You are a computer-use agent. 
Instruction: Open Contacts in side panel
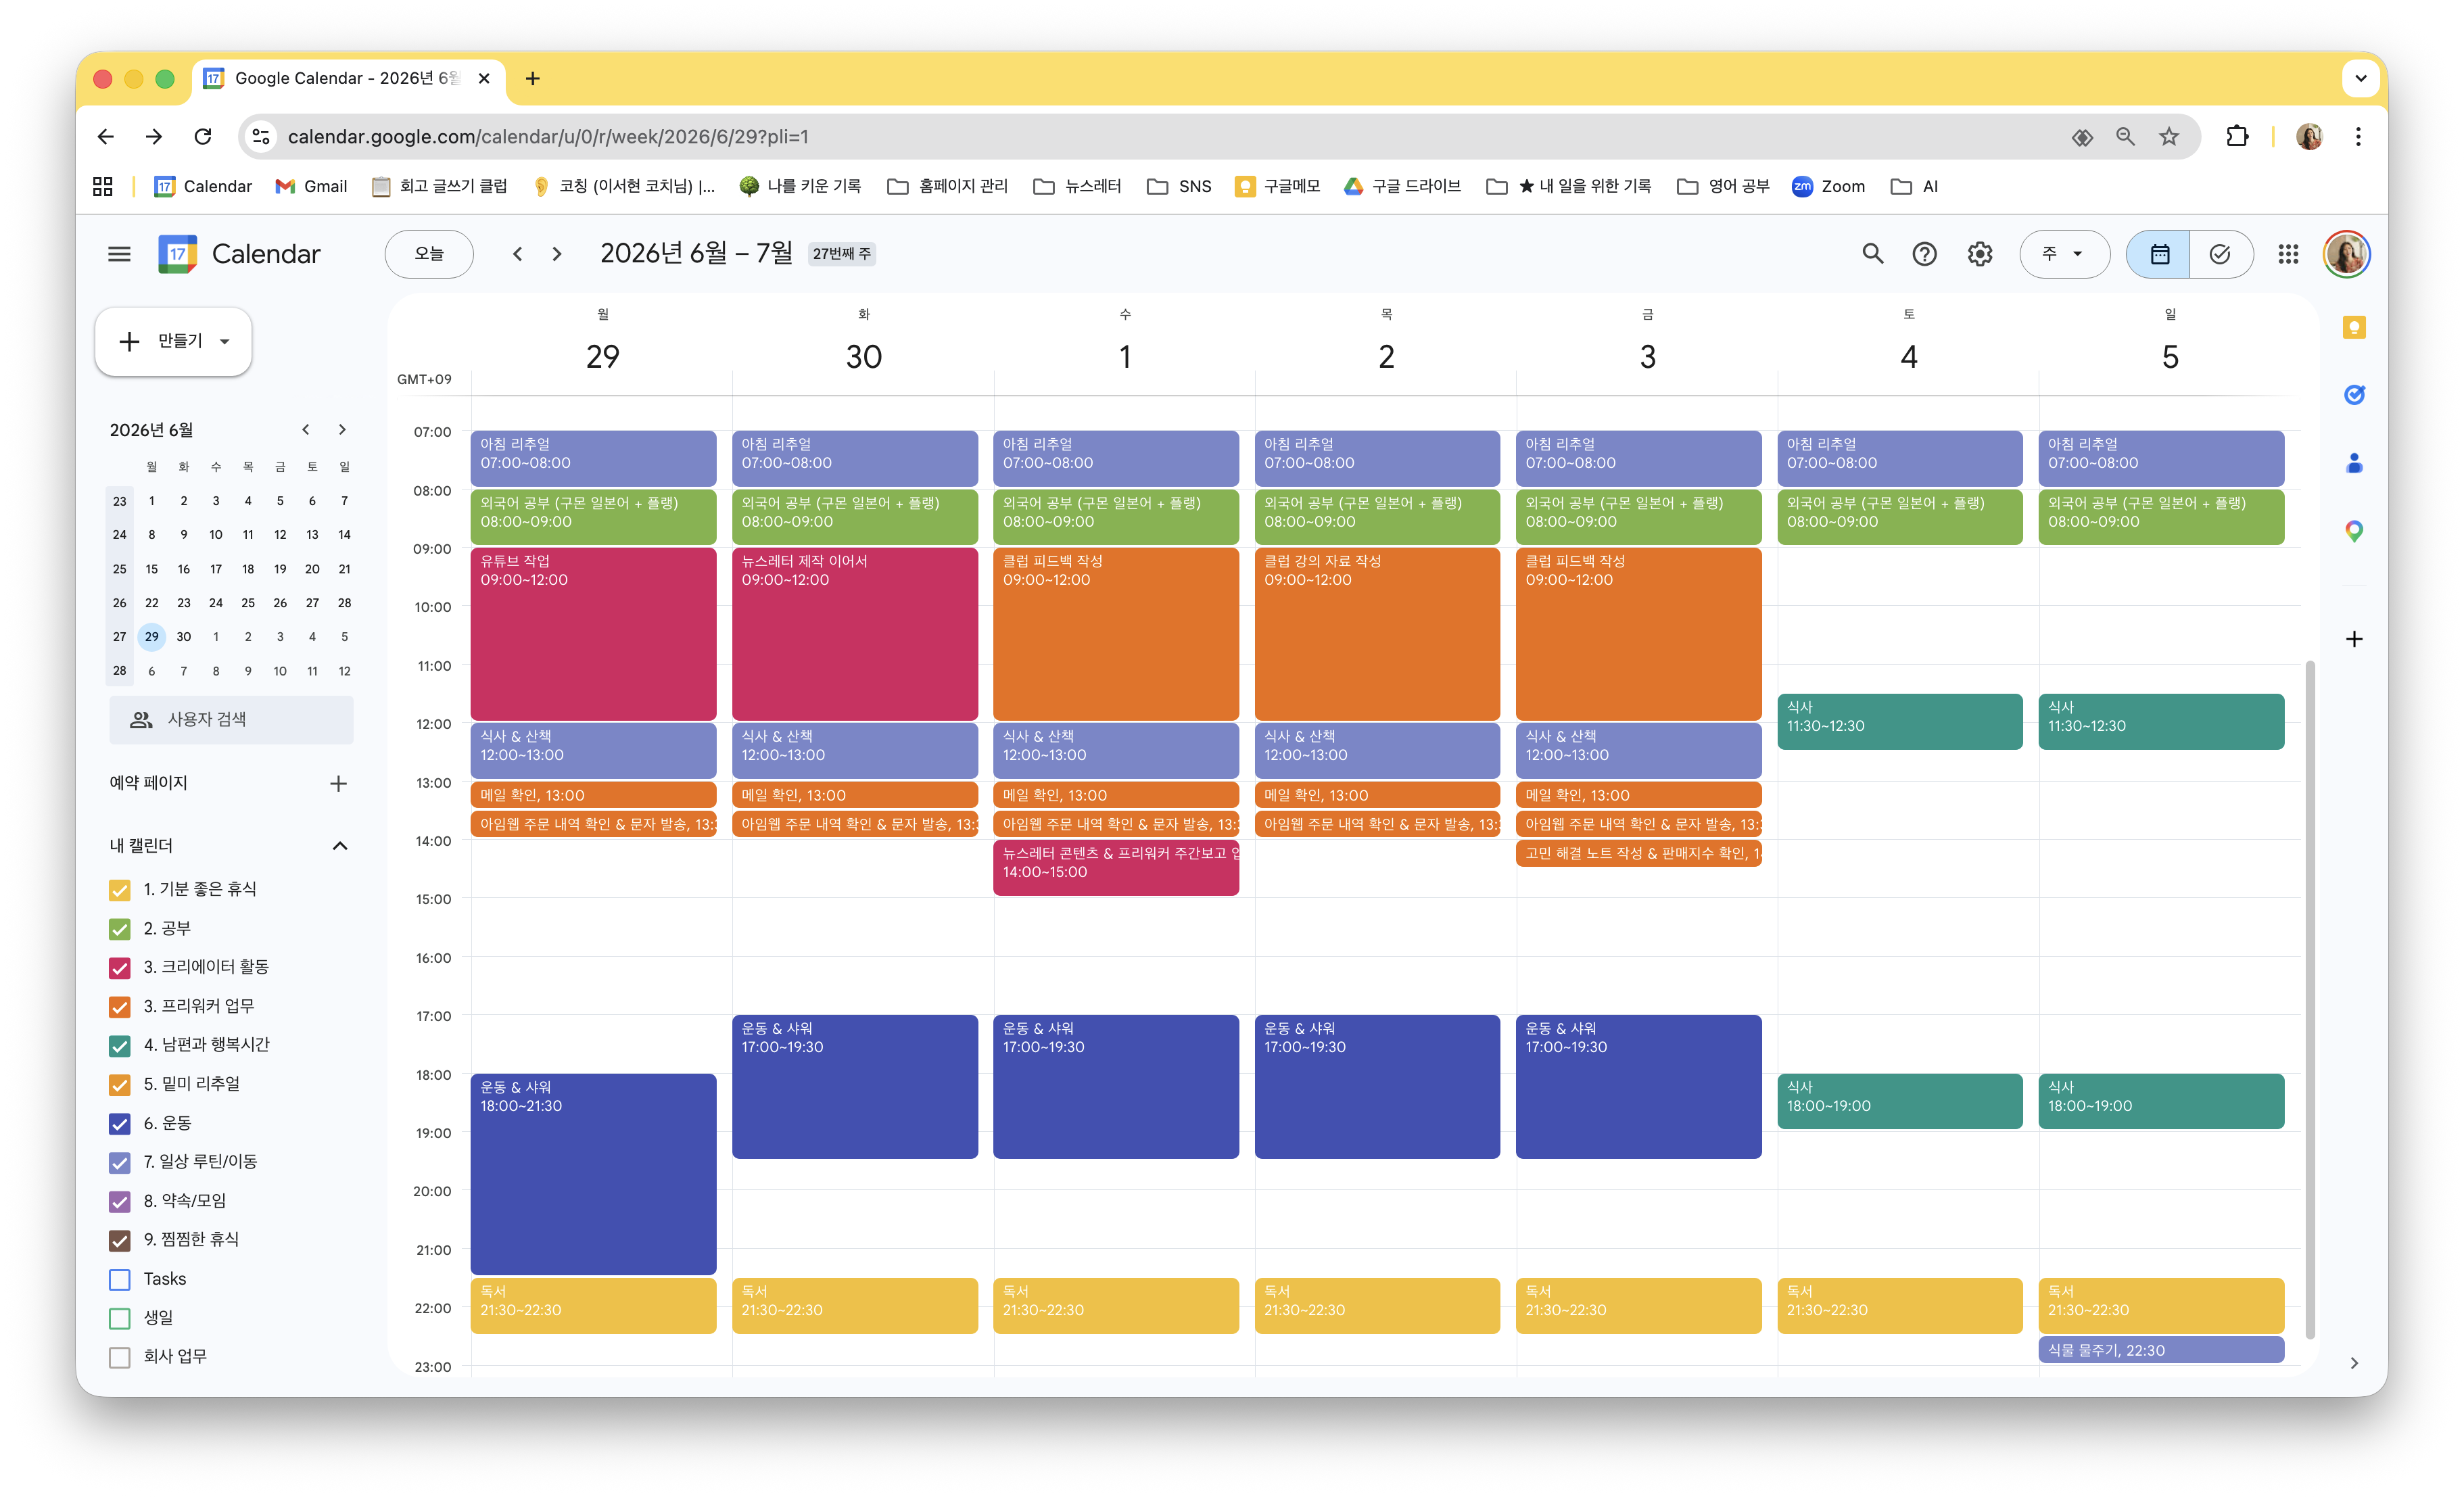click(x=2354, y=463)
